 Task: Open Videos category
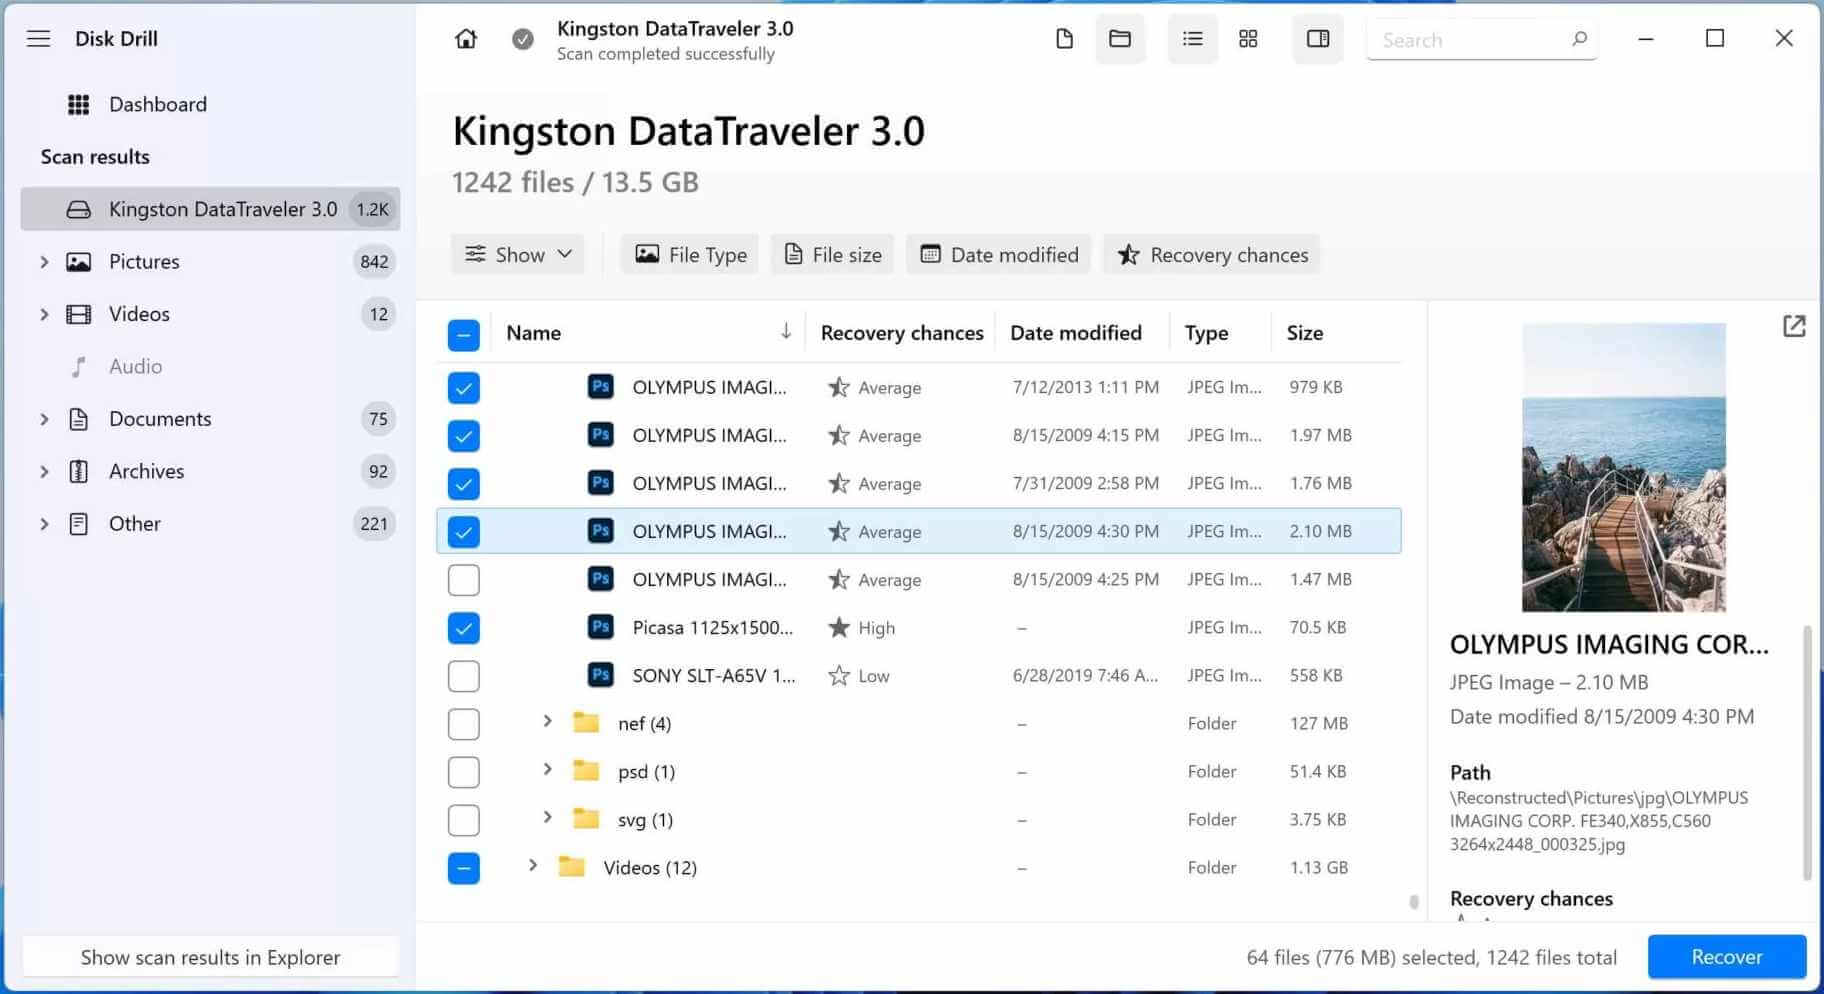click(x=139, y=314)
